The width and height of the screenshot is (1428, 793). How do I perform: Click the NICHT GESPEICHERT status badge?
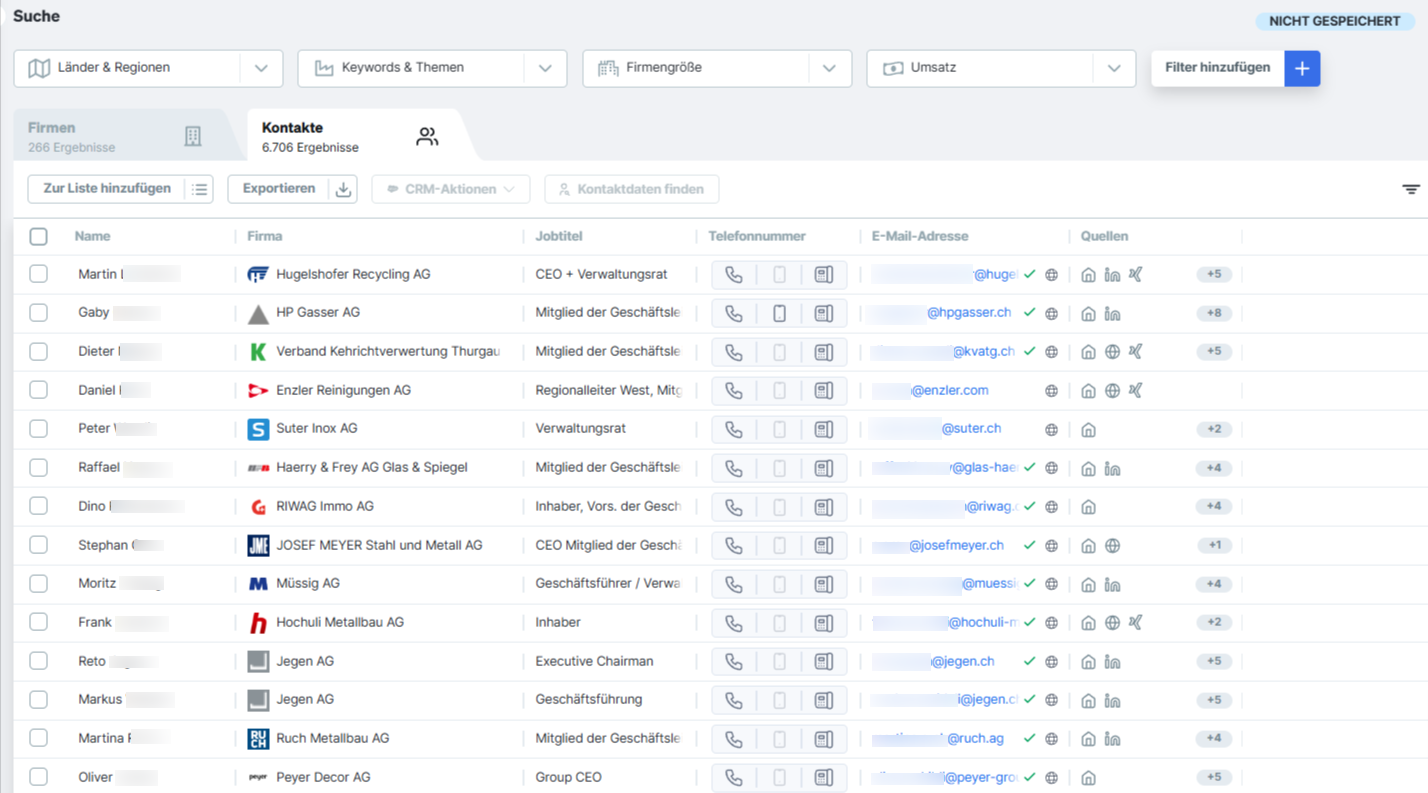[x=1334, y=21]
